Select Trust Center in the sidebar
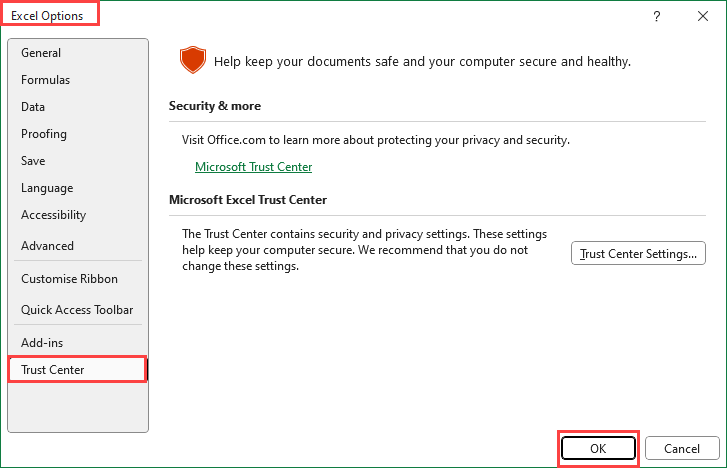Screen dimensions: 727x468 click(x=77, y=370)
